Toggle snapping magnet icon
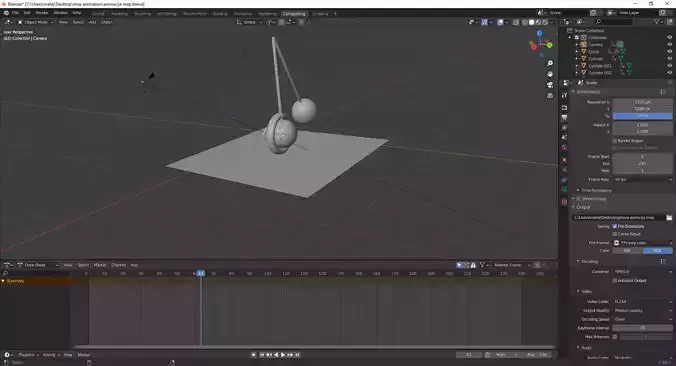The image size is (676, 366). [282, 22]
